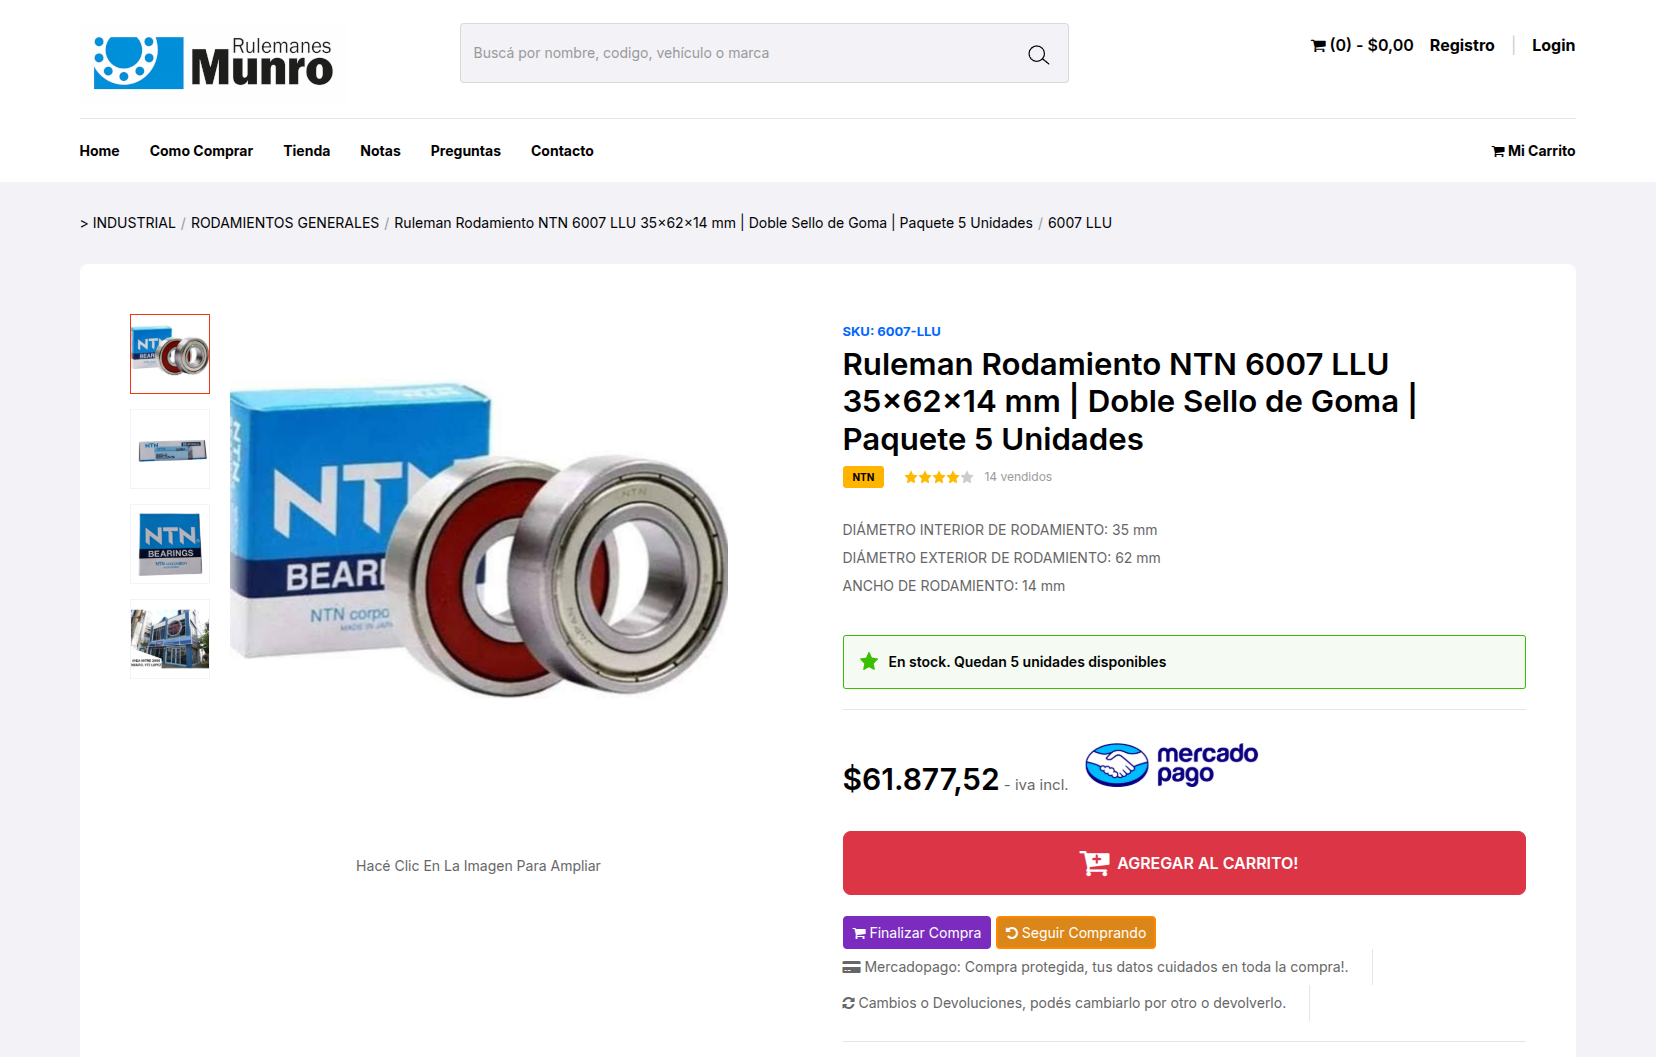1656x1057 pixels.
Task: Select the first bearing thumbnail image
Action: [170, 354]
